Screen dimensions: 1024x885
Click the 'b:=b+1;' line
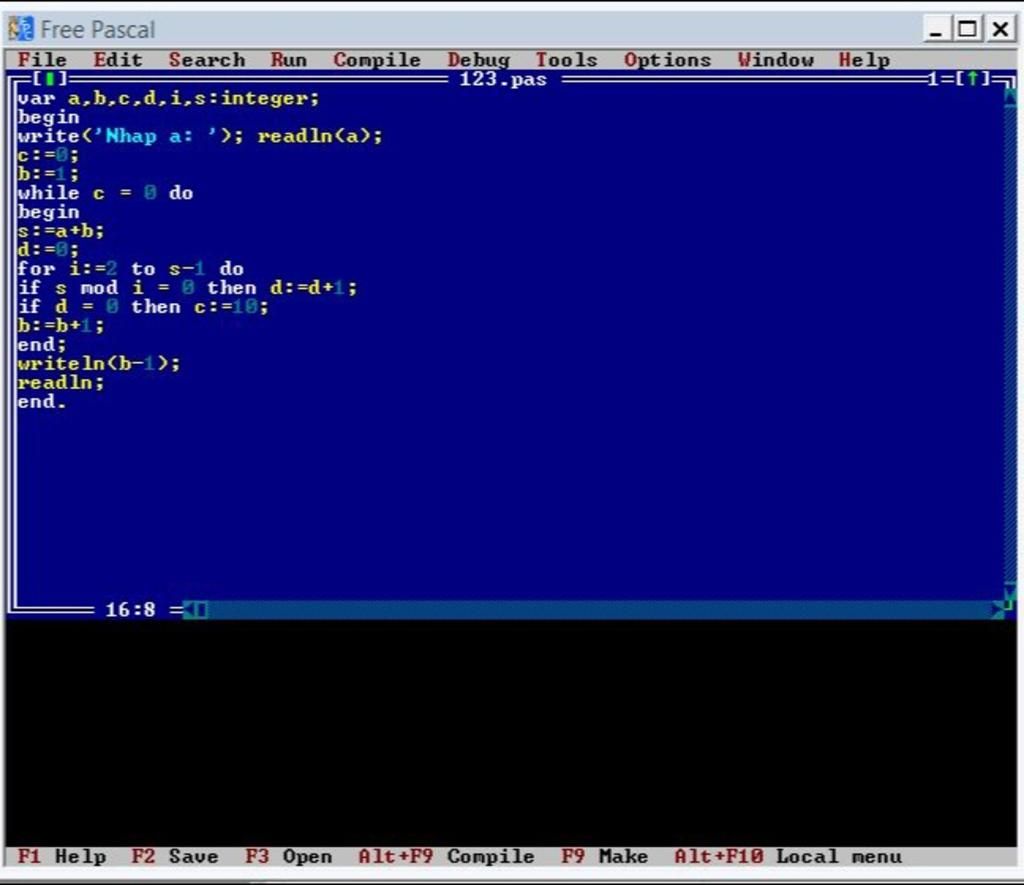tap(61, 325)
